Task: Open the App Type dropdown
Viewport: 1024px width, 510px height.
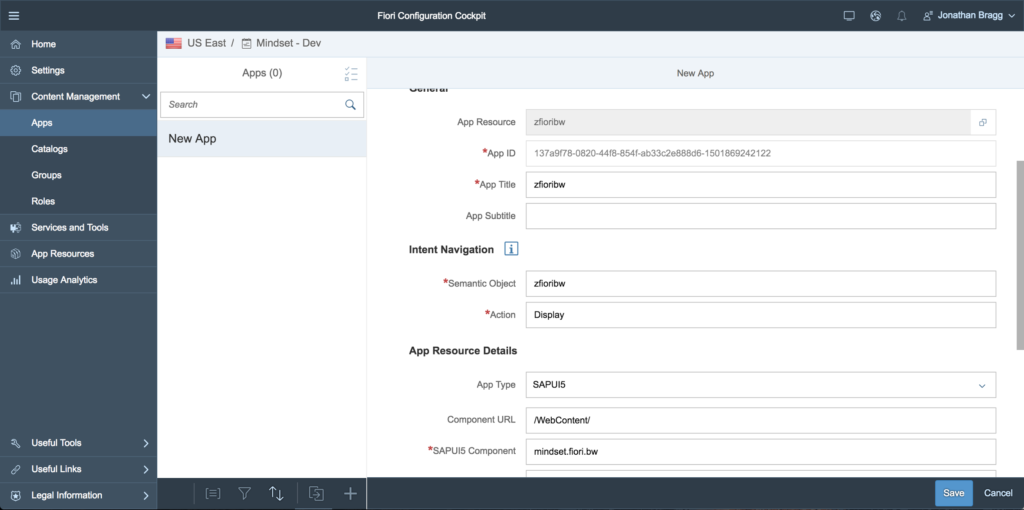Action: [x=761, y=385]
